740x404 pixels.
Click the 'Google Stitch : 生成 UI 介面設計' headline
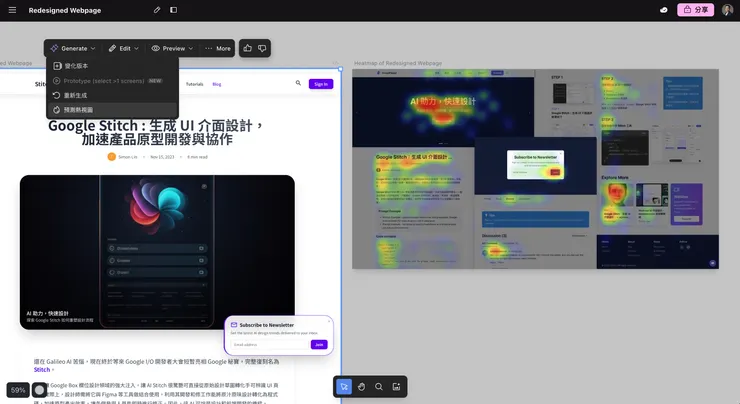click(x=156, y=132)
